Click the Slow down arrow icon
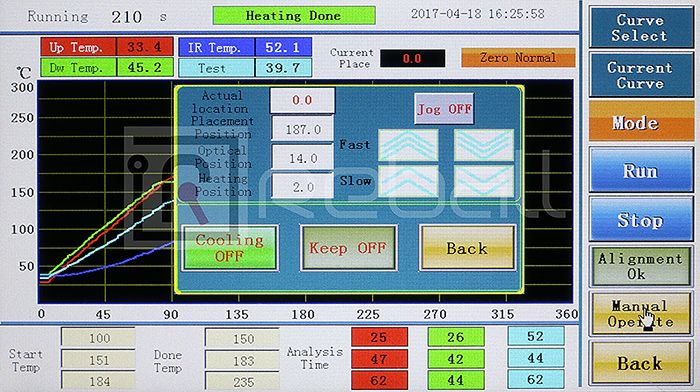 [484, 181]
